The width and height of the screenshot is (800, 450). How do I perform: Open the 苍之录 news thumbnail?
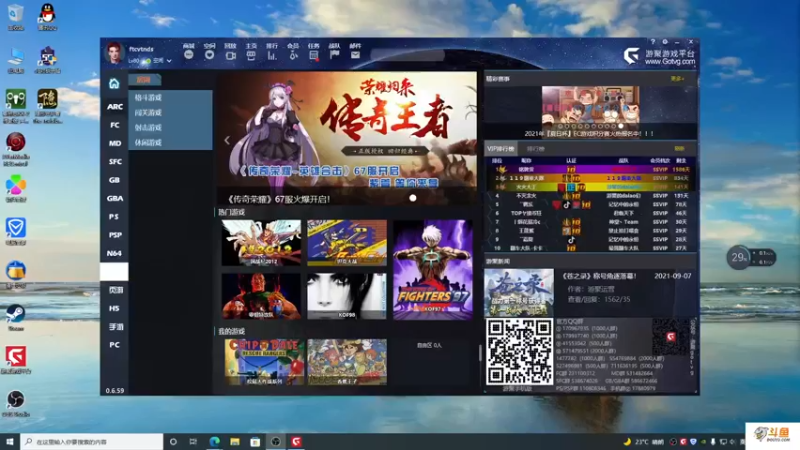[519, 293]
